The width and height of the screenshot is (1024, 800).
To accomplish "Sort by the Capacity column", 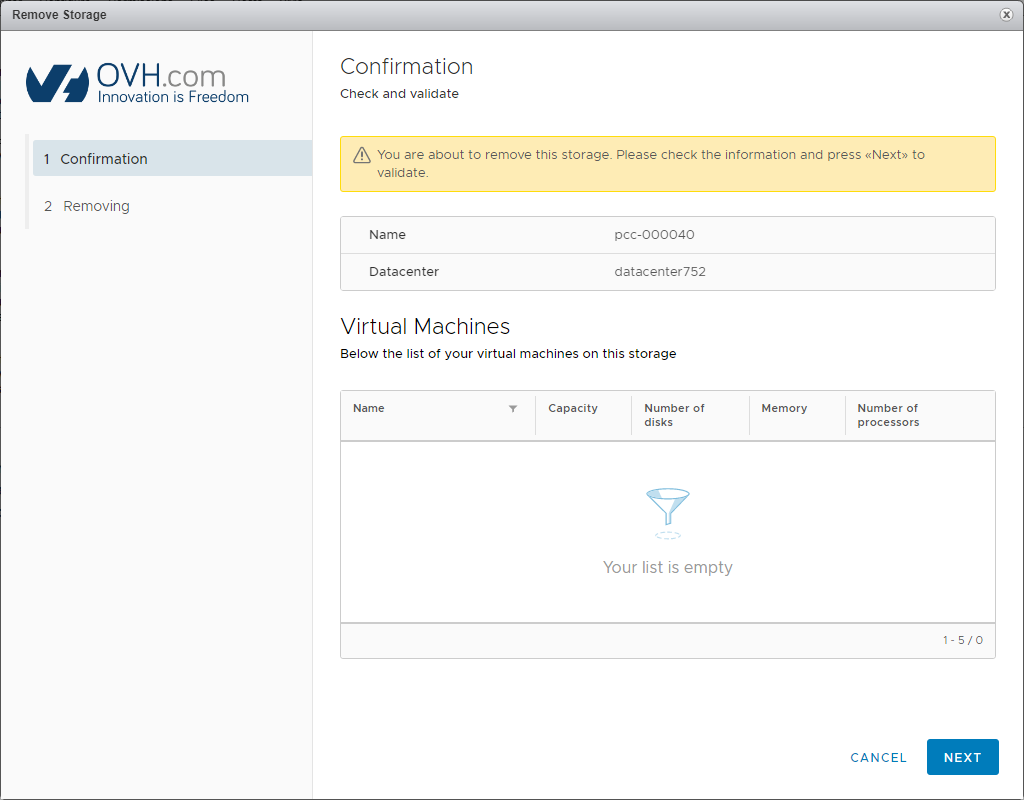I will (573, 408).
